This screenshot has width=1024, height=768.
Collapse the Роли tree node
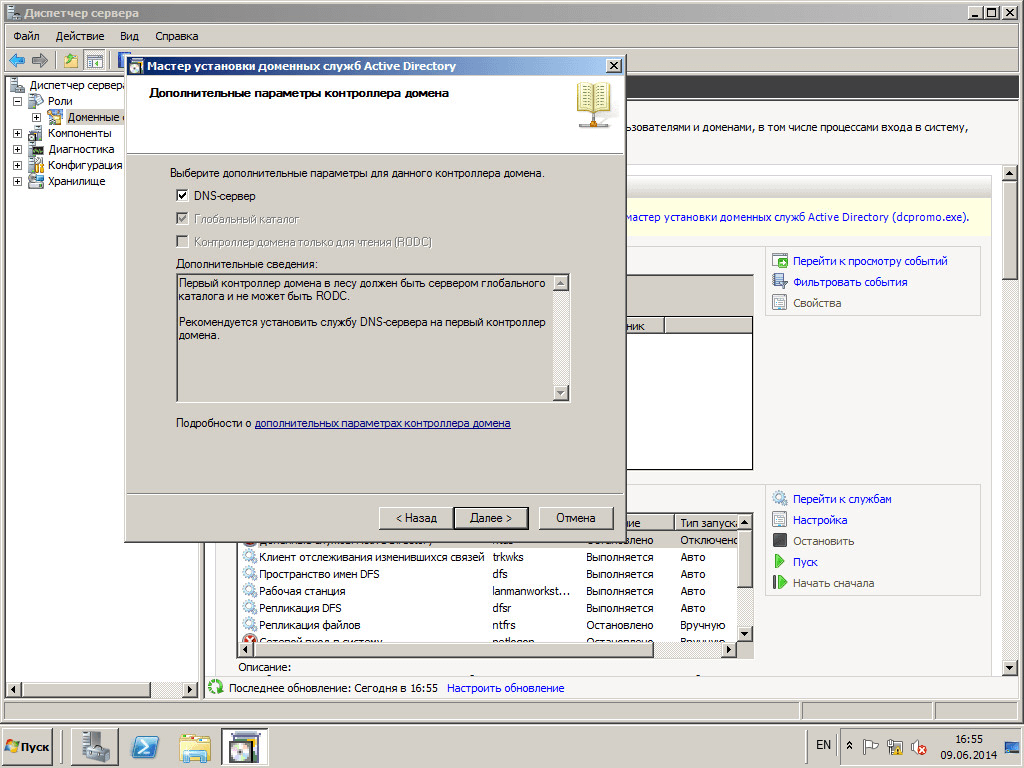[18, 101]
